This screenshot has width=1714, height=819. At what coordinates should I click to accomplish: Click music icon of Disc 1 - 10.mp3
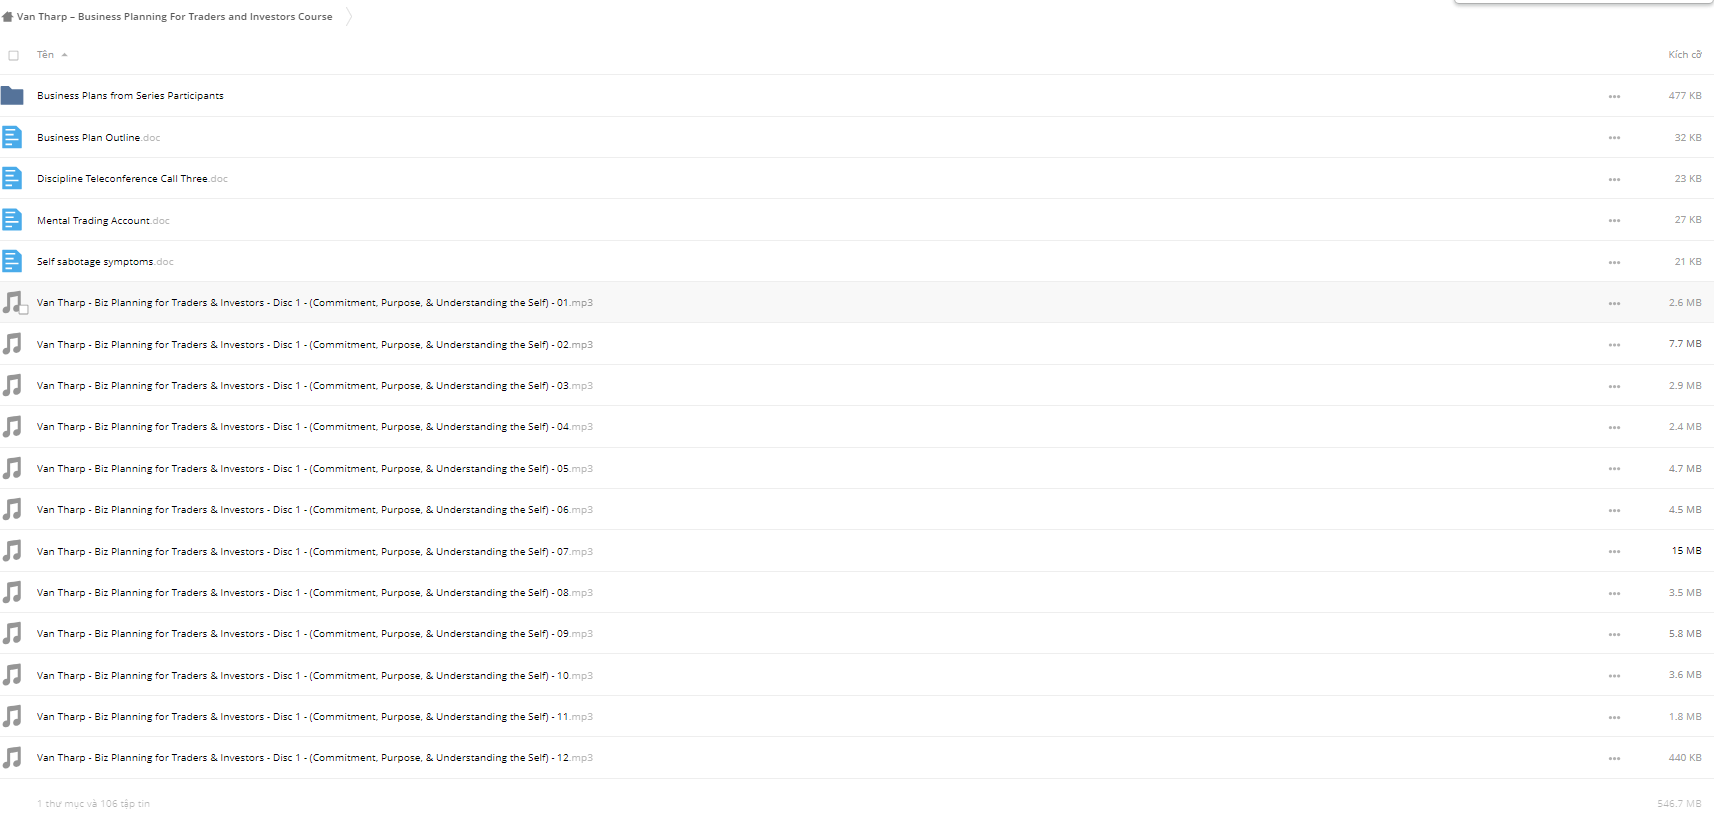point(12,675)
